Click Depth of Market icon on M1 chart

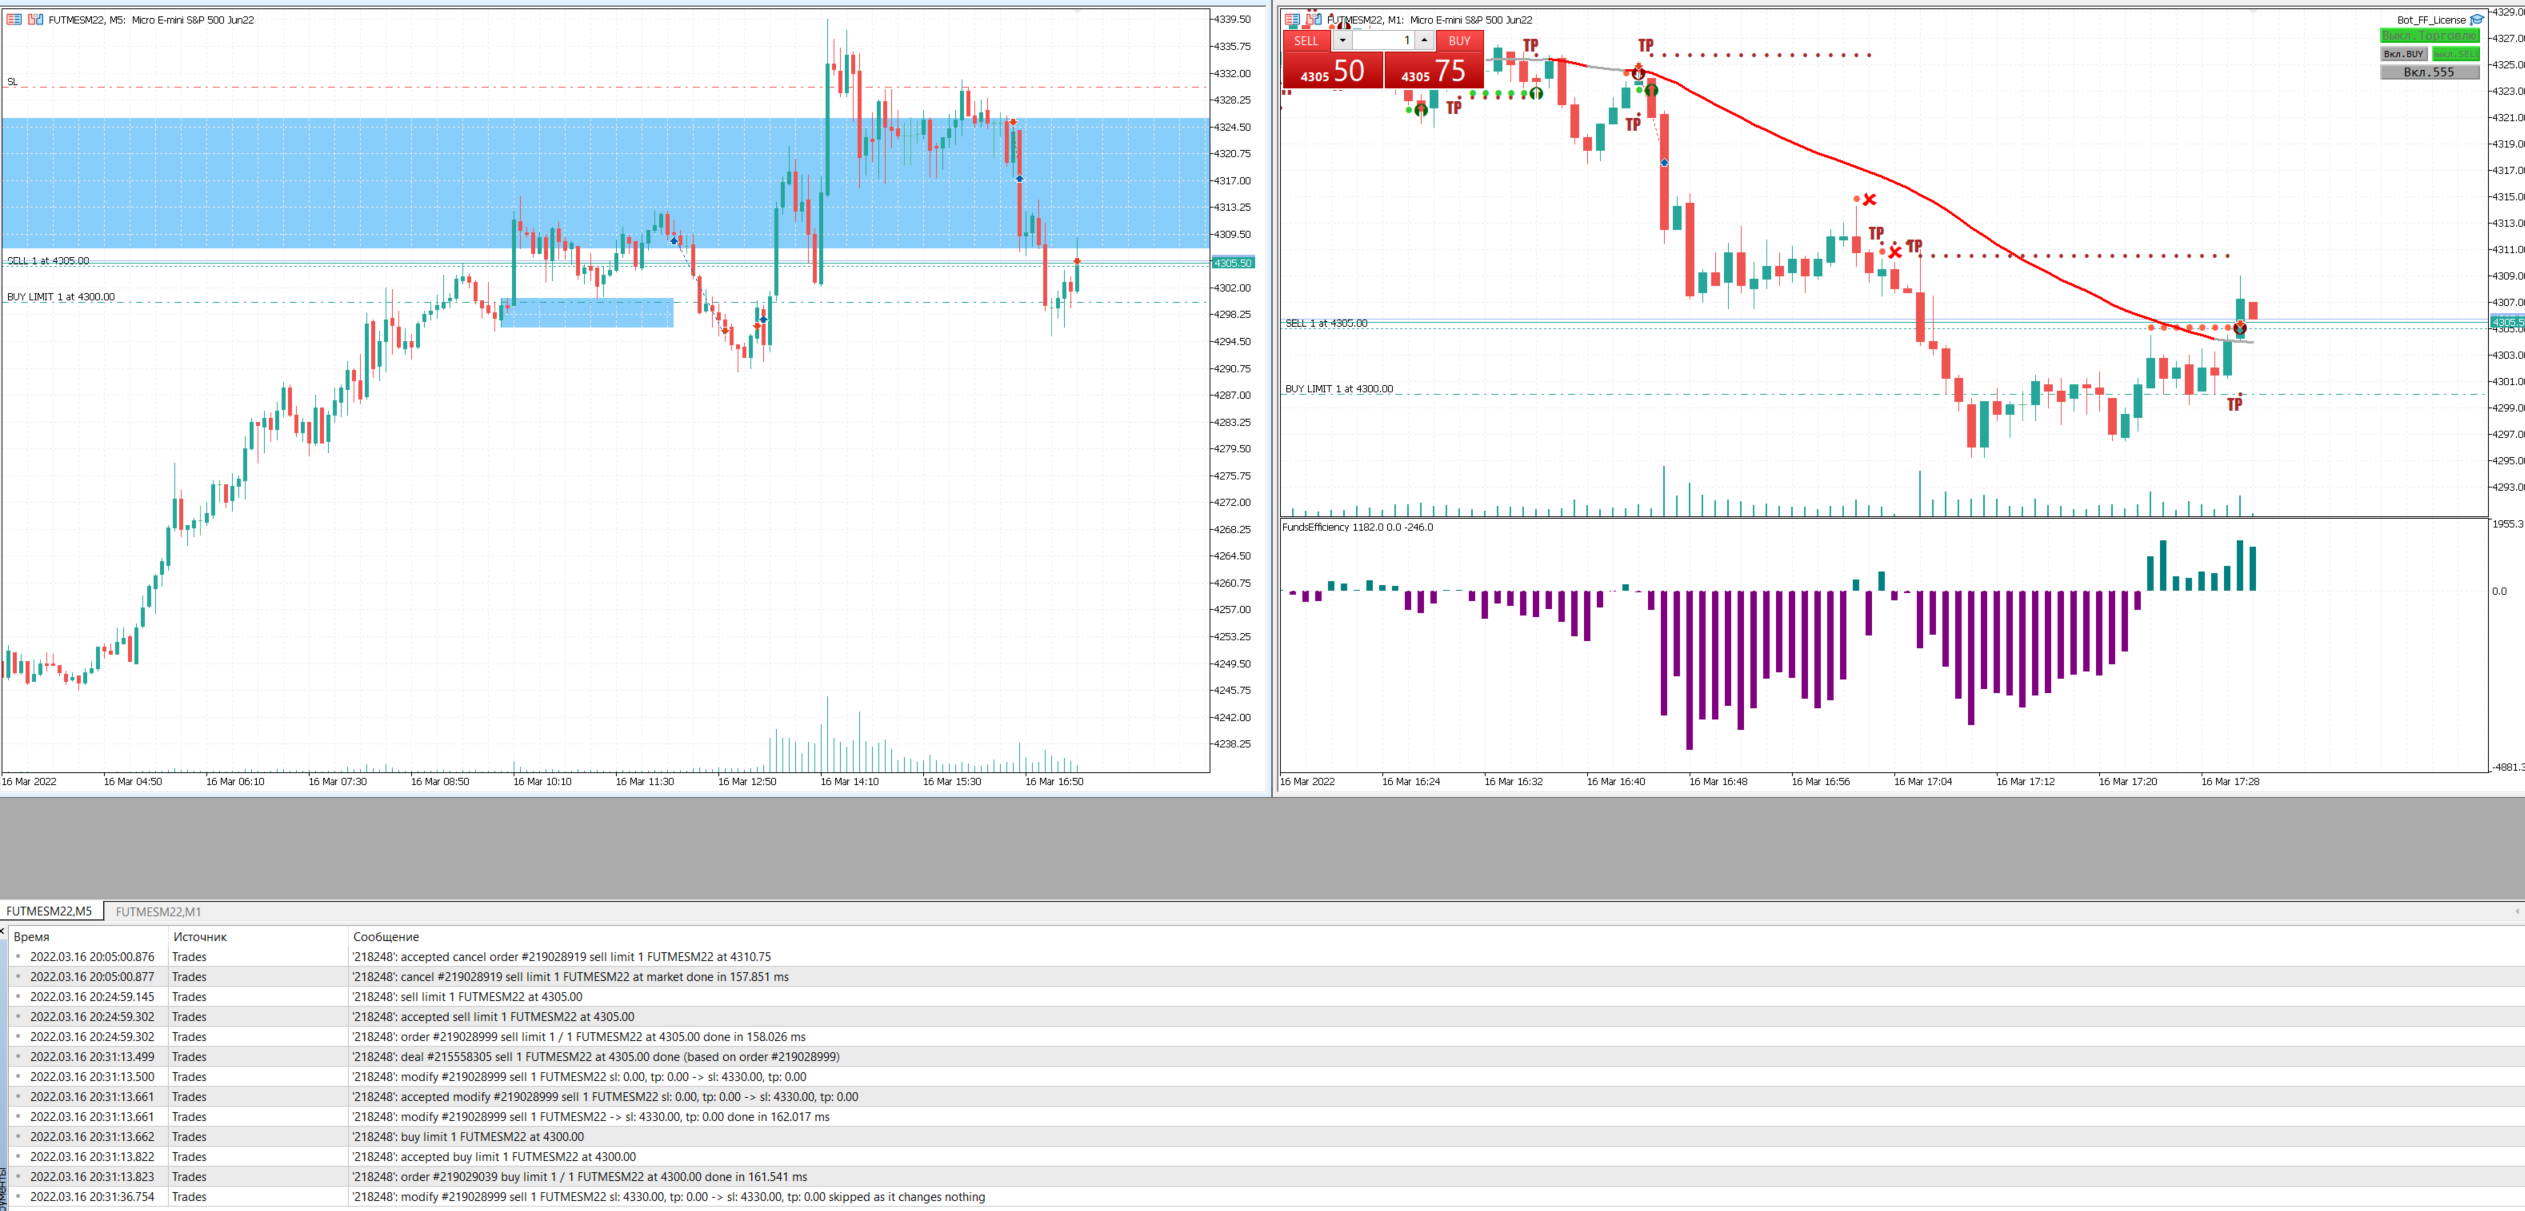coord(1292,19)
